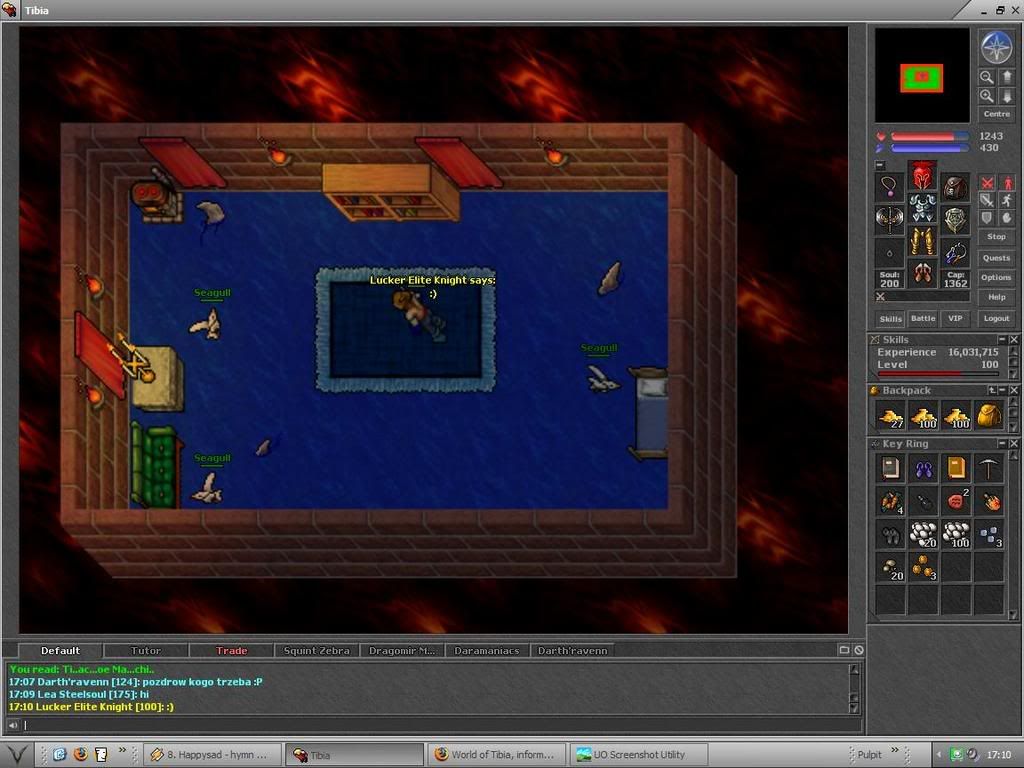Minimize the Skills panel

(1002, 340)
